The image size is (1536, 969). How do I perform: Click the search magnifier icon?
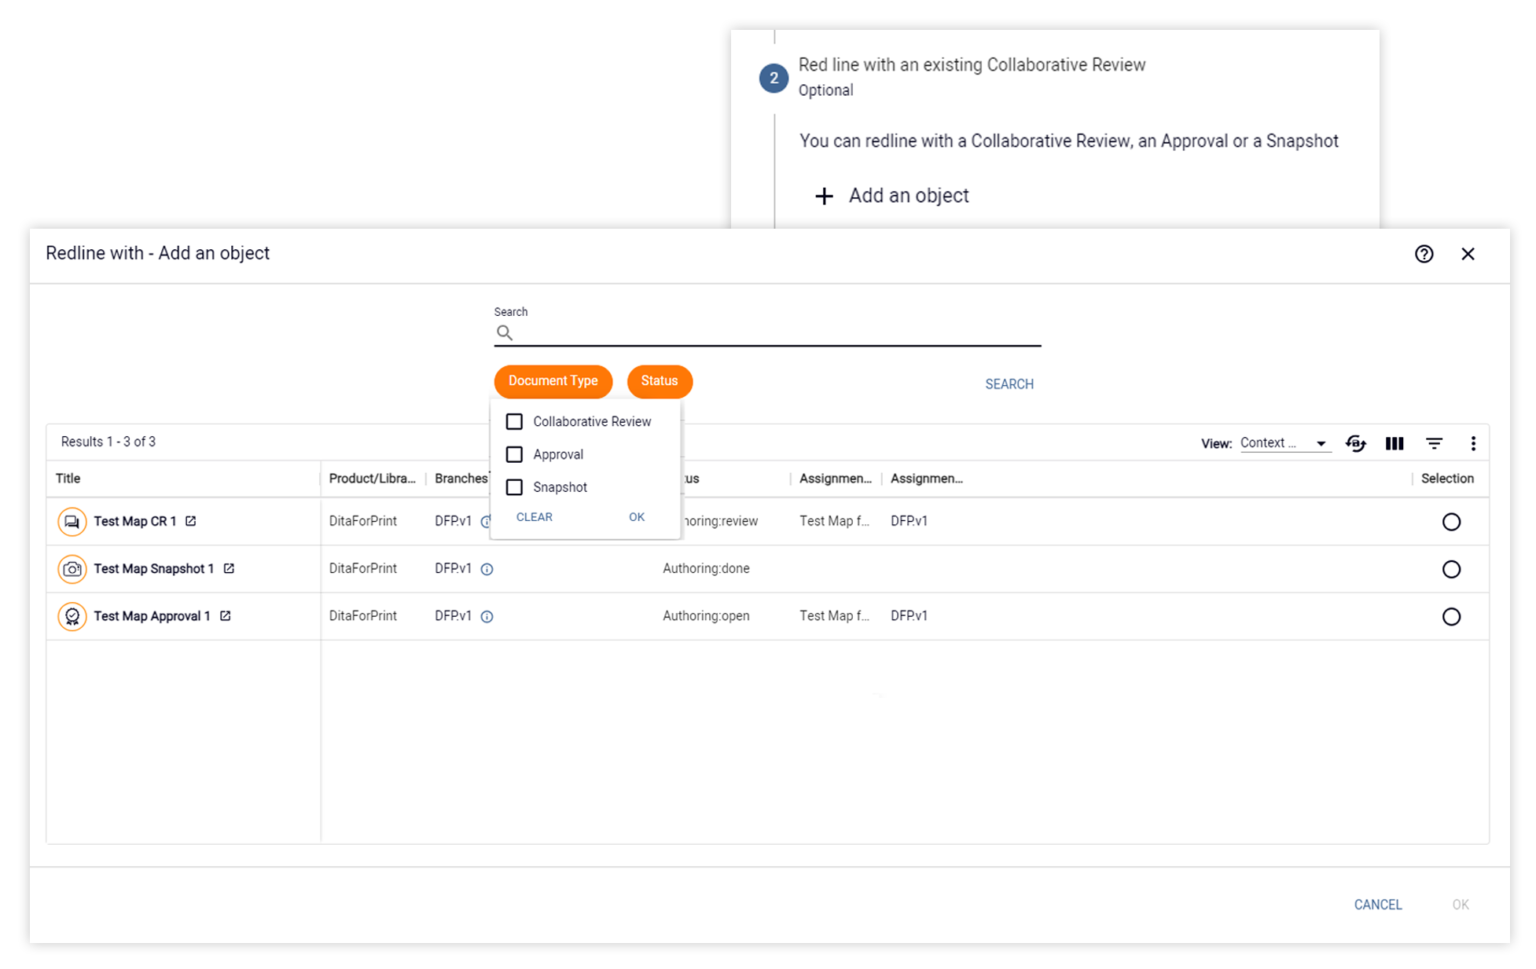(505, 333)
